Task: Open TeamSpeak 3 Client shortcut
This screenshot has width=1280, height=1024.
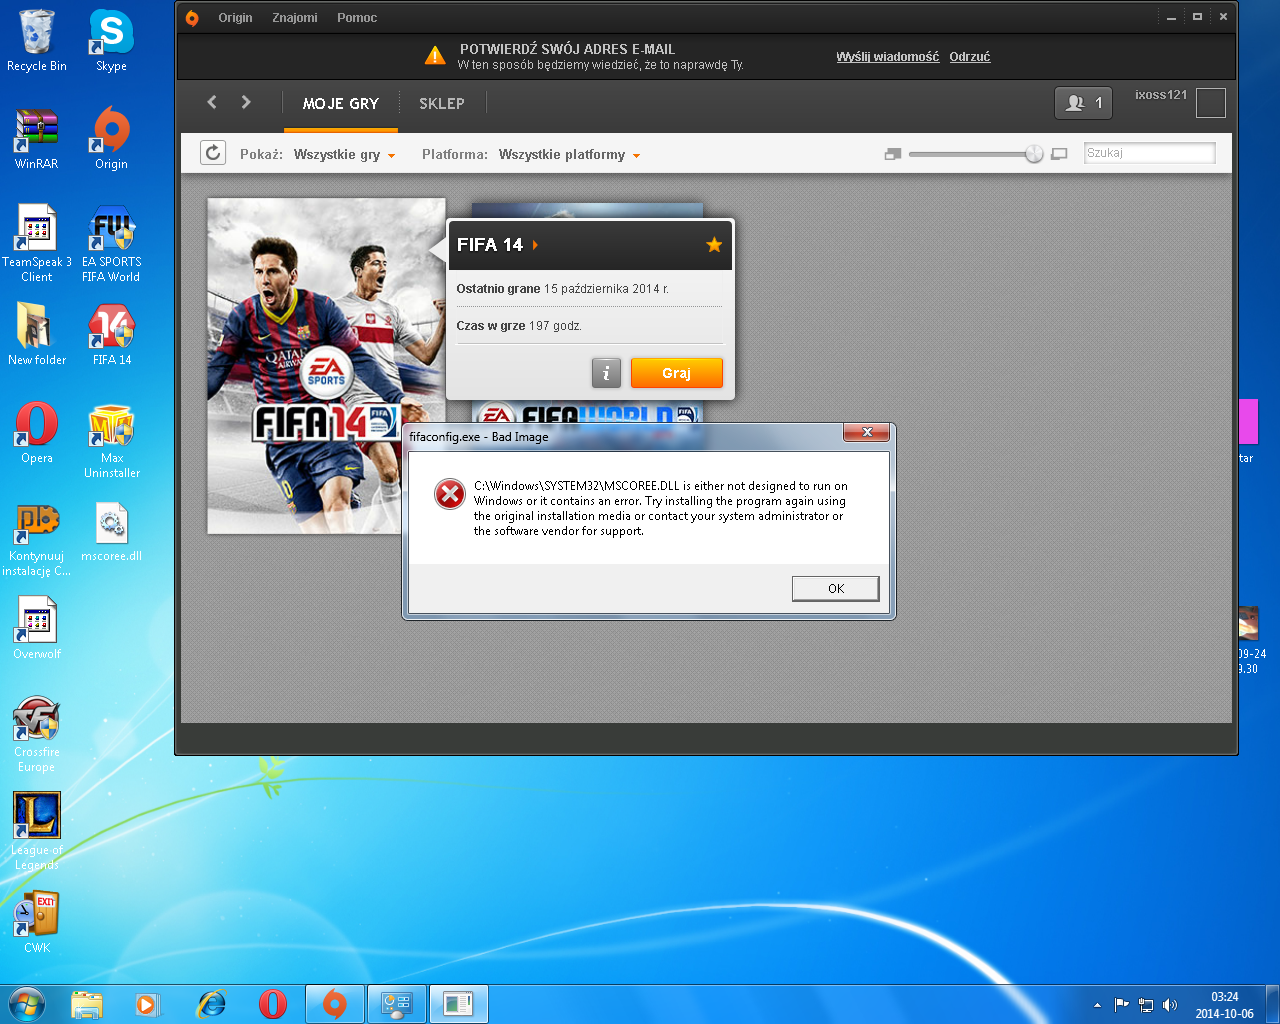Action: tap(37, 244)
